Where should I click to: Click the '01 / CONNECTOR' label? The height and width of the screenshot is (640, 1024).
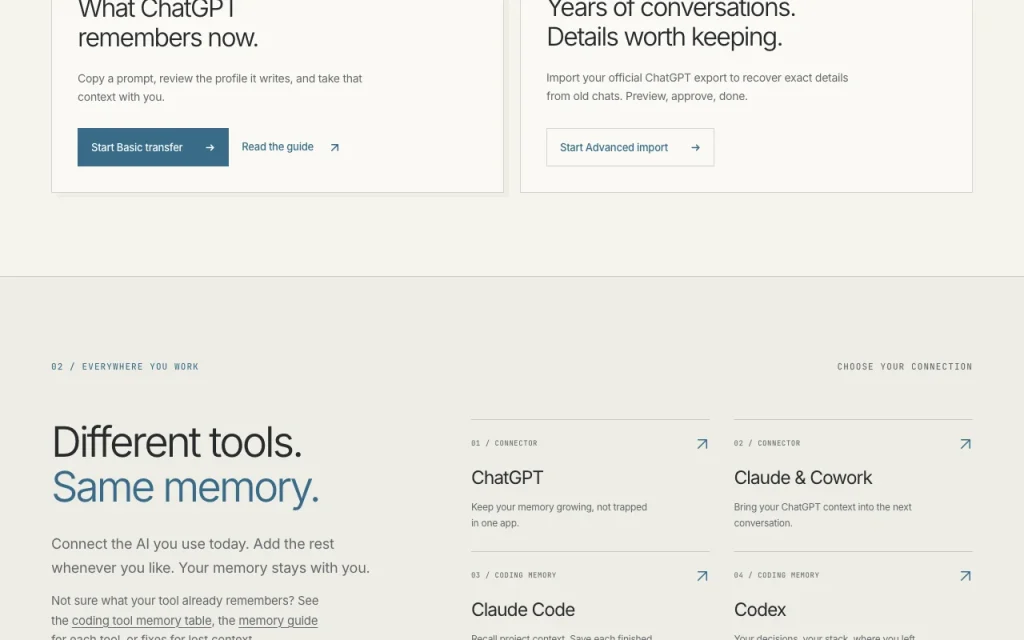[504, 443]
